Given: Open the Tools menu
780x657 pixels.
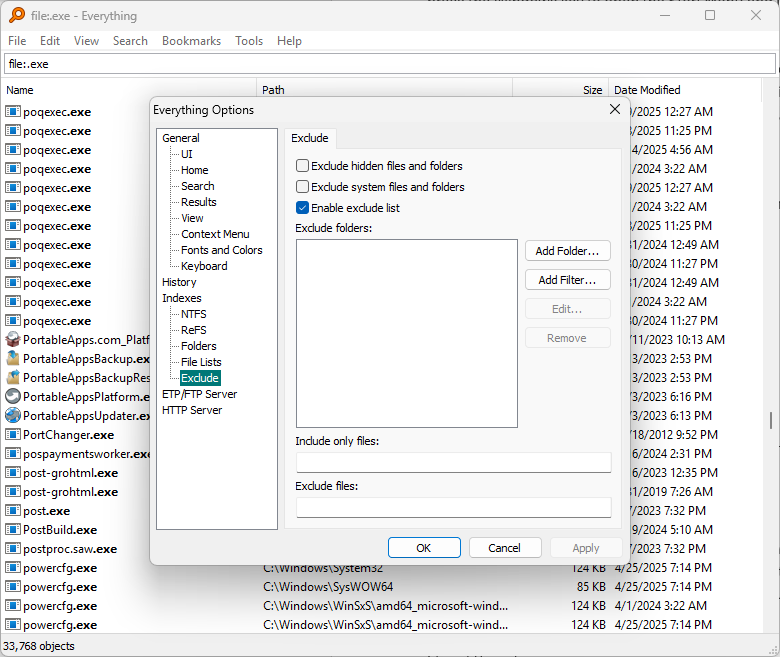Looking at the screenshot, I should pos(249,41).
